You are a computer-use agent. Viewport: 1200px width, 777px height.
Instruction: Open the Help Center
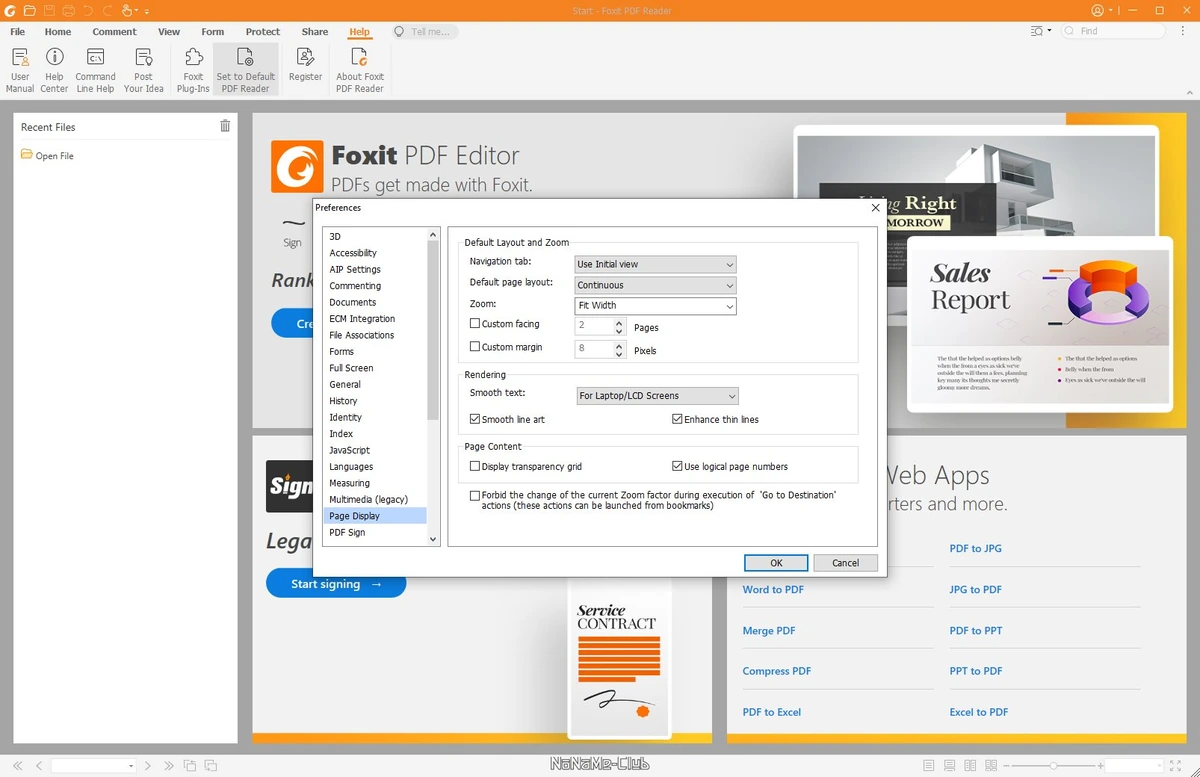54,70
